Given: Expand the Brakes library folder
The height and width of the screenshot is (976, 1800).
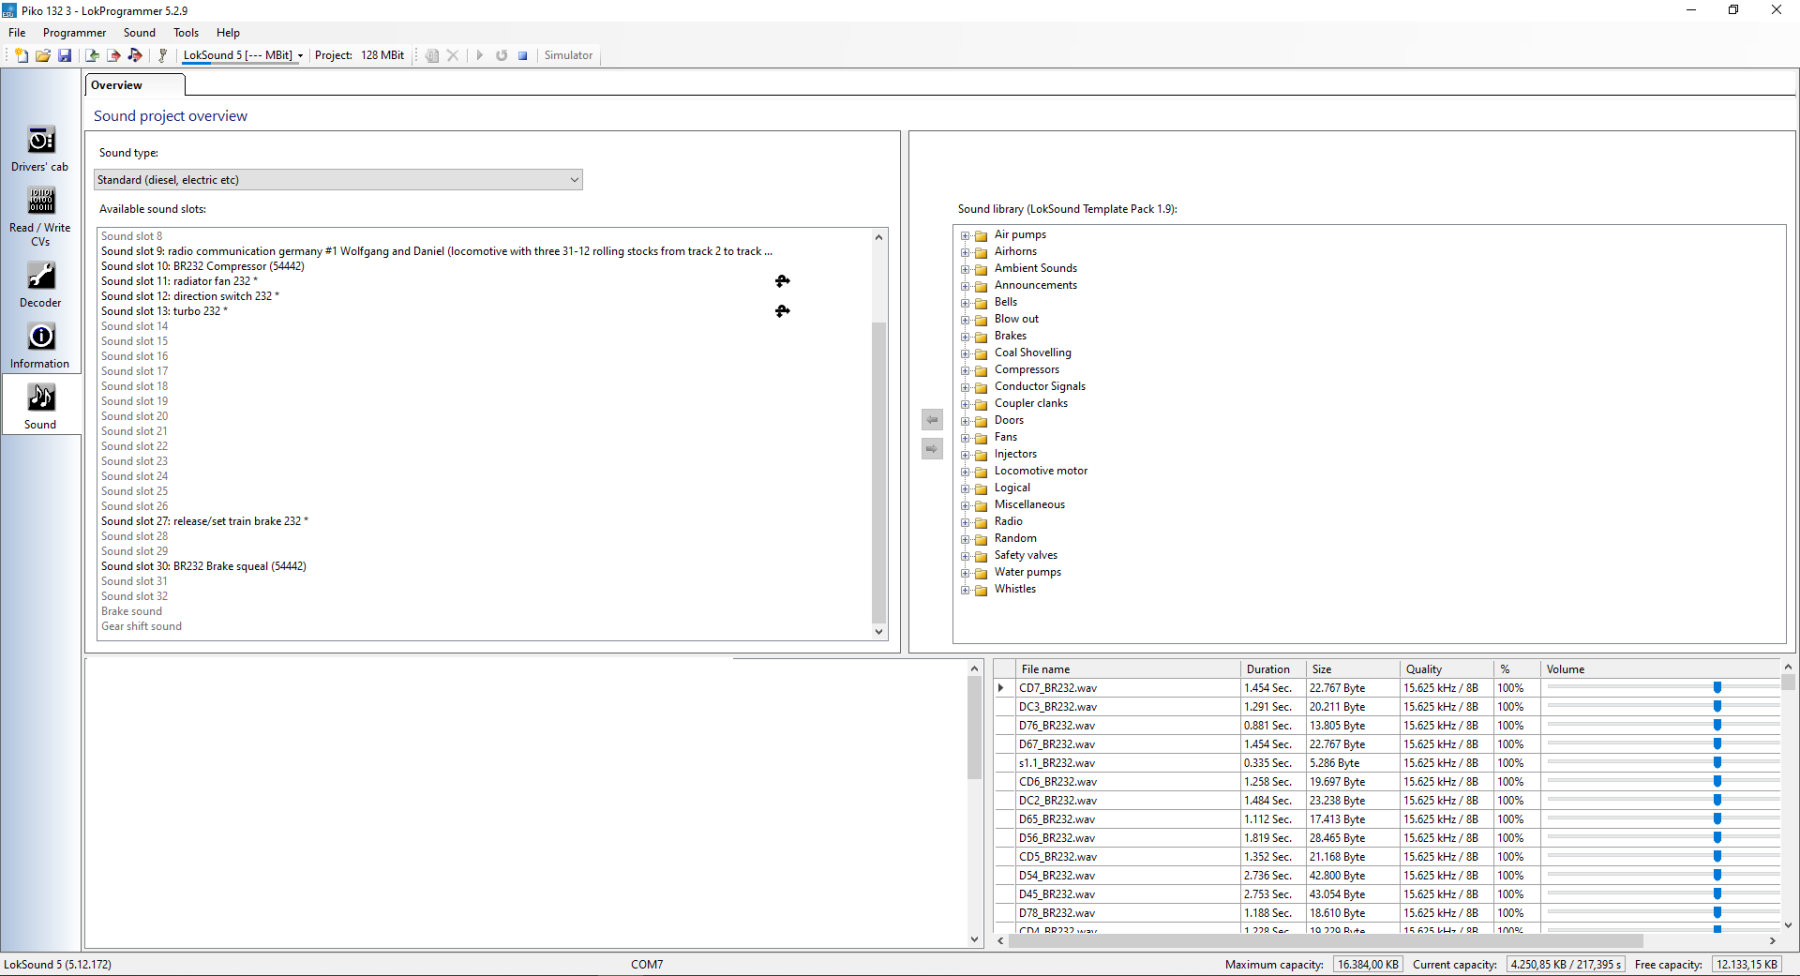Looking at the screenshot, I should pos(965,337).
